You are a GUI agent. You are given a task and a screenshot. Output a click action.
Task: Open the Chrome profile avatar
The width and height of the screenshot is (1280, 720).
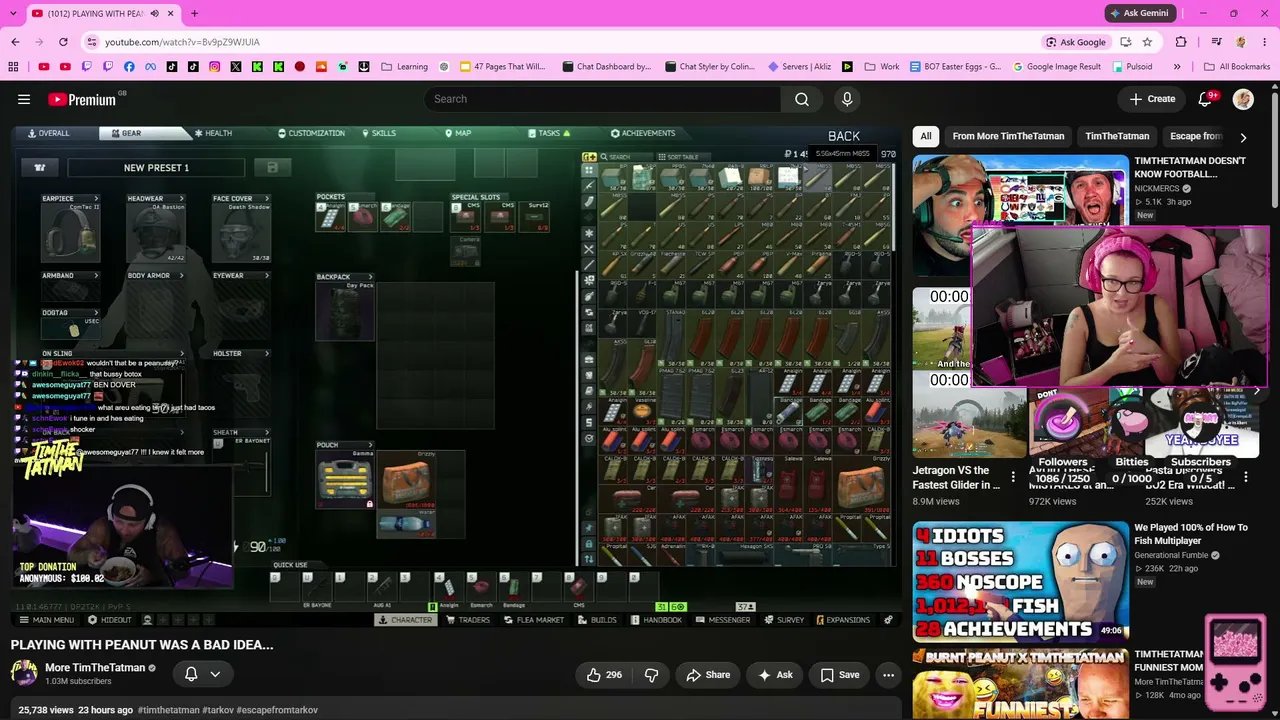pos(1241,42)
